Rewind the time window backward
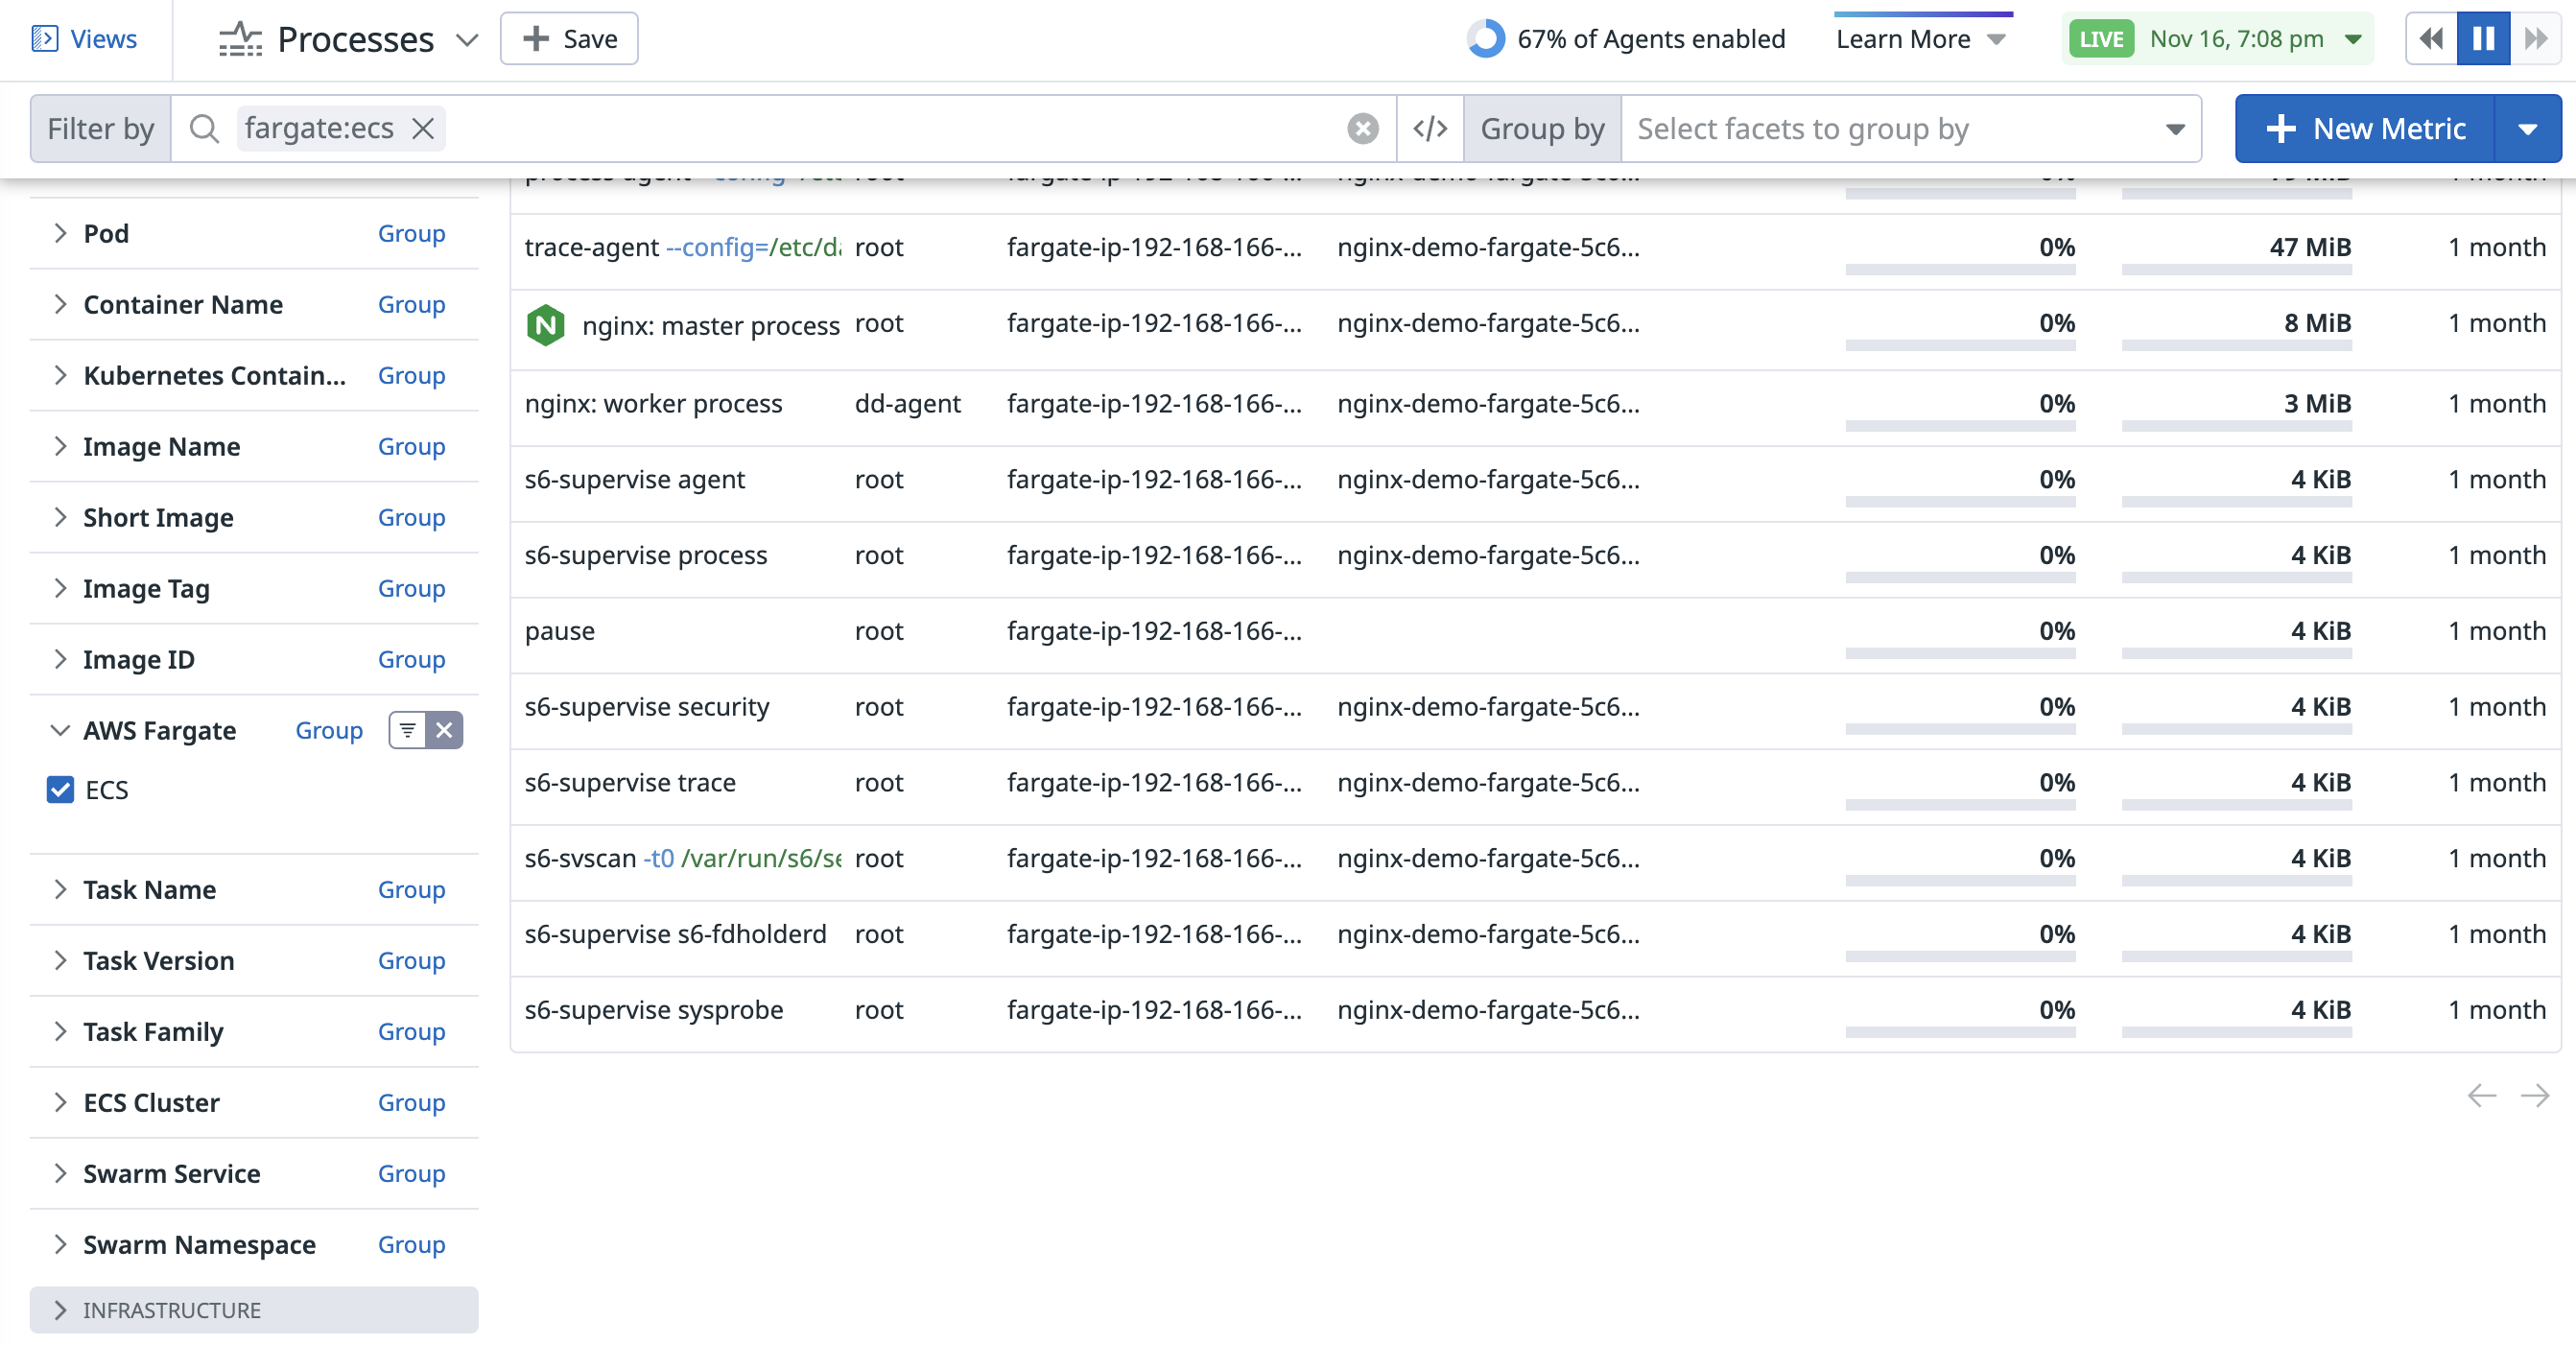This screenshot has width=2576, height=1345. [2431, 39]
